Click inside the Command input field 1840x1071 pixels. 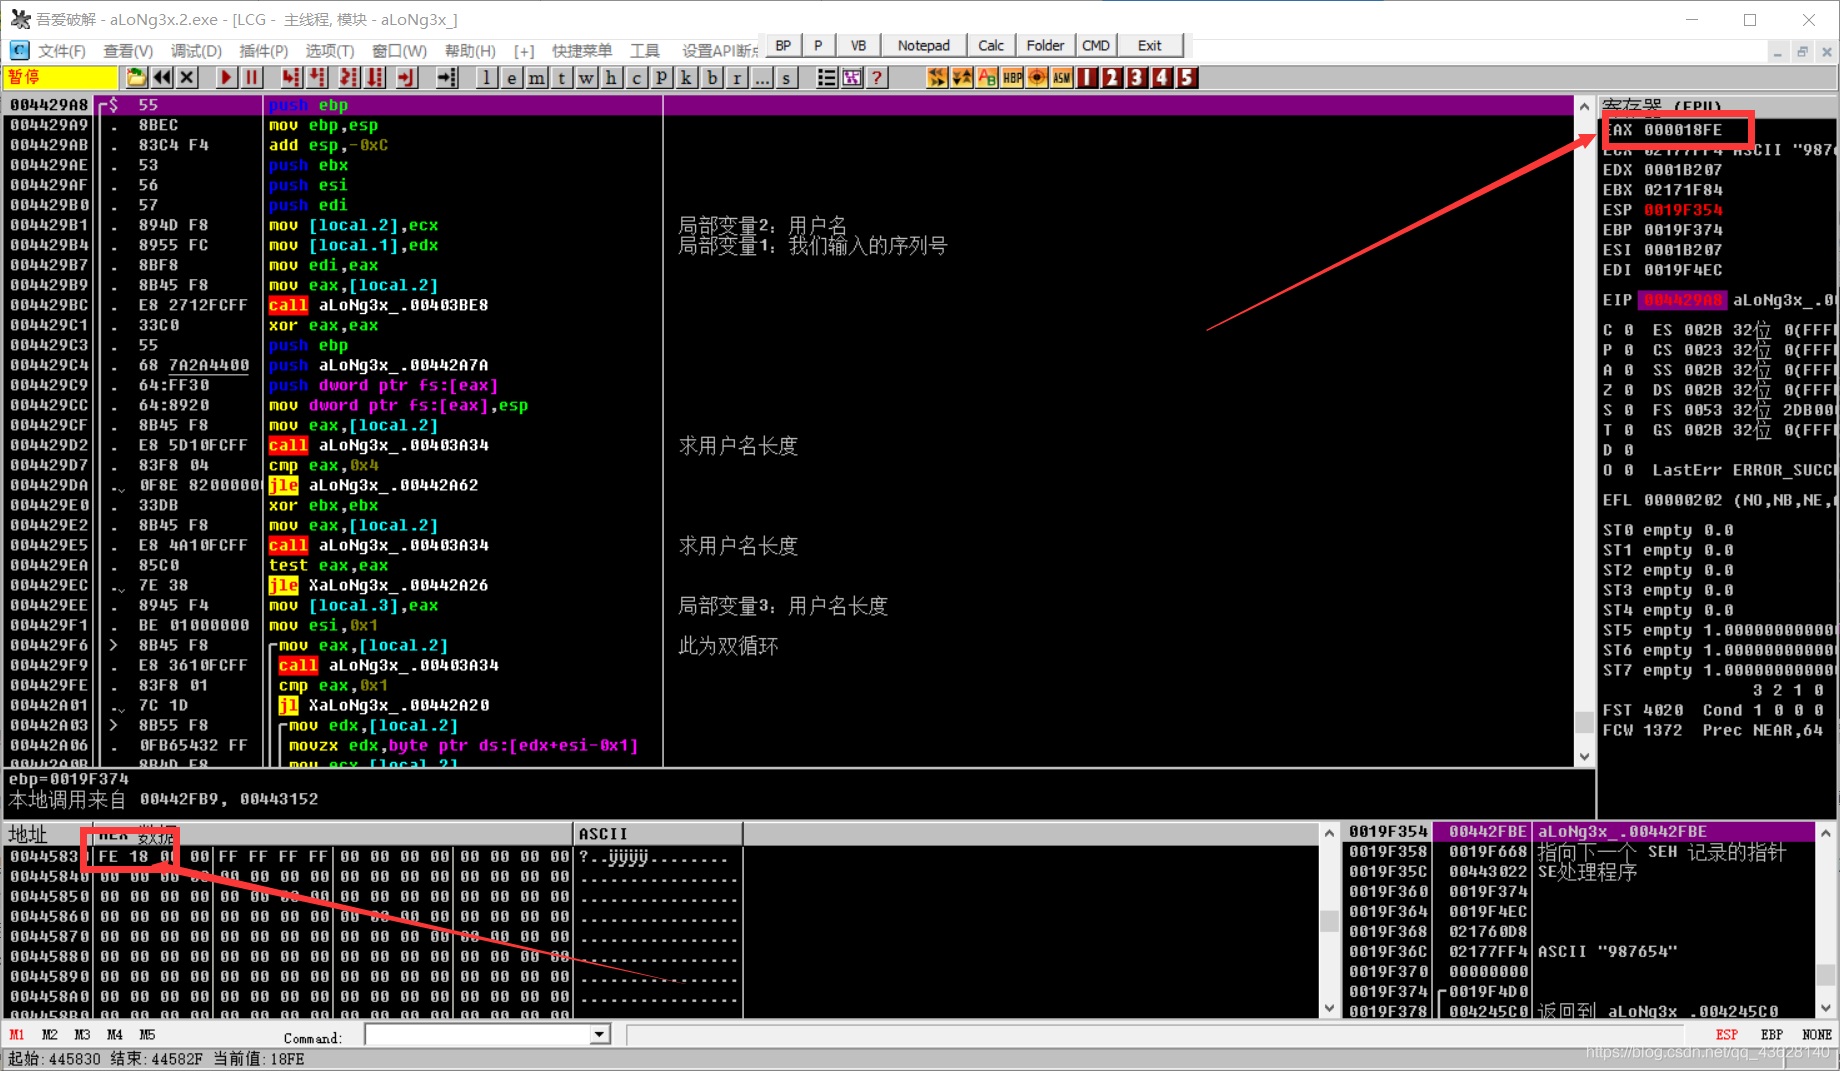click(x=477, y=1035)
